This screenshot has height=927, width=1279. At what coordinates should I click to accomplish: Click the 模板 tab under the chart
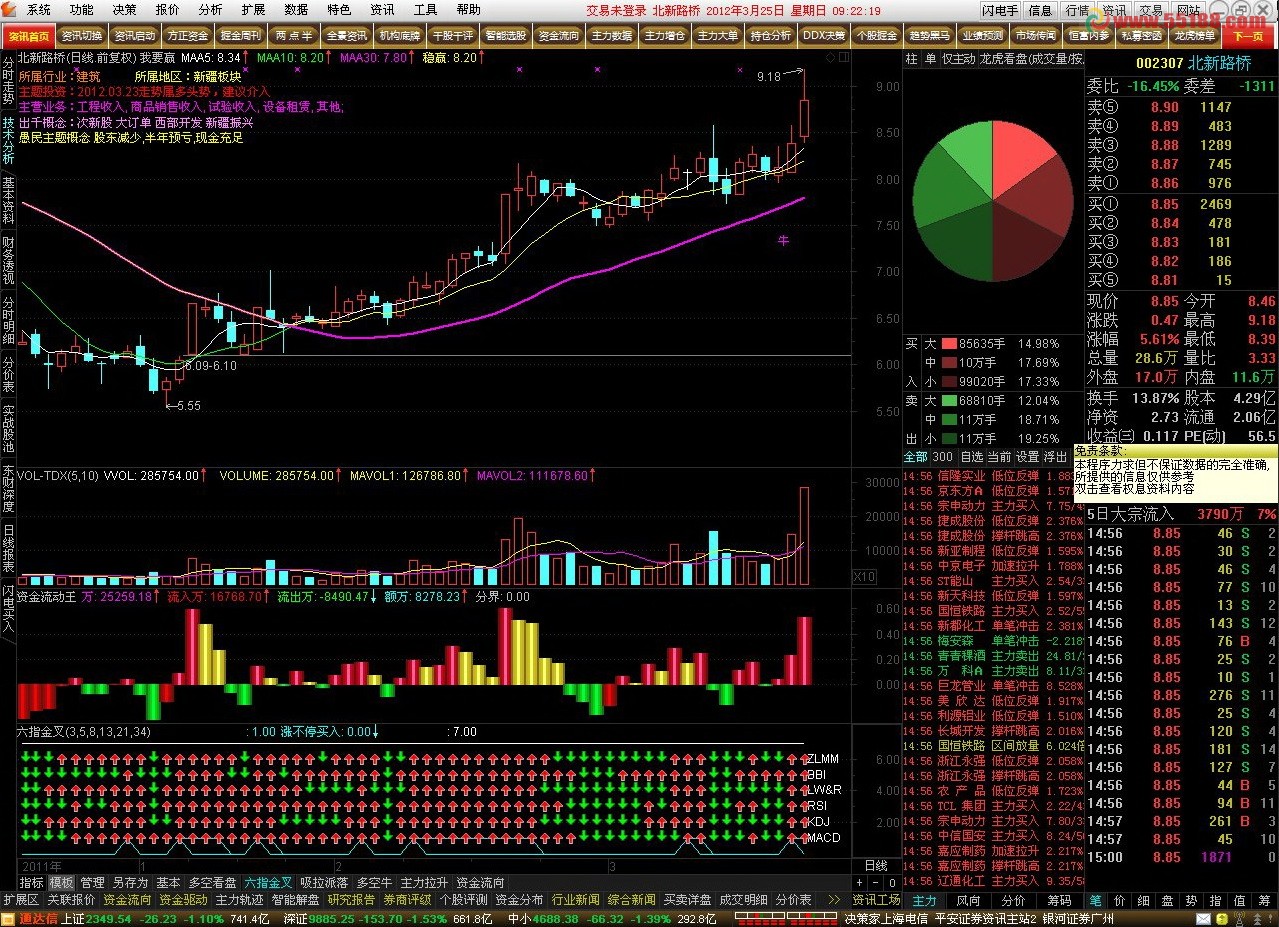(x=62, y=883)
